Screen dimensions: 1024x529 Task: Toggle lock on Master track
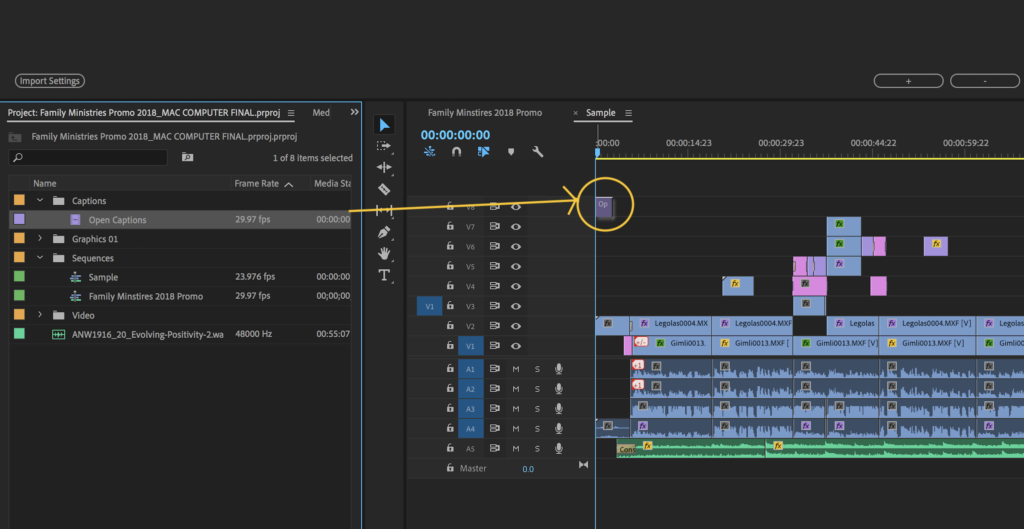(450, 468)
